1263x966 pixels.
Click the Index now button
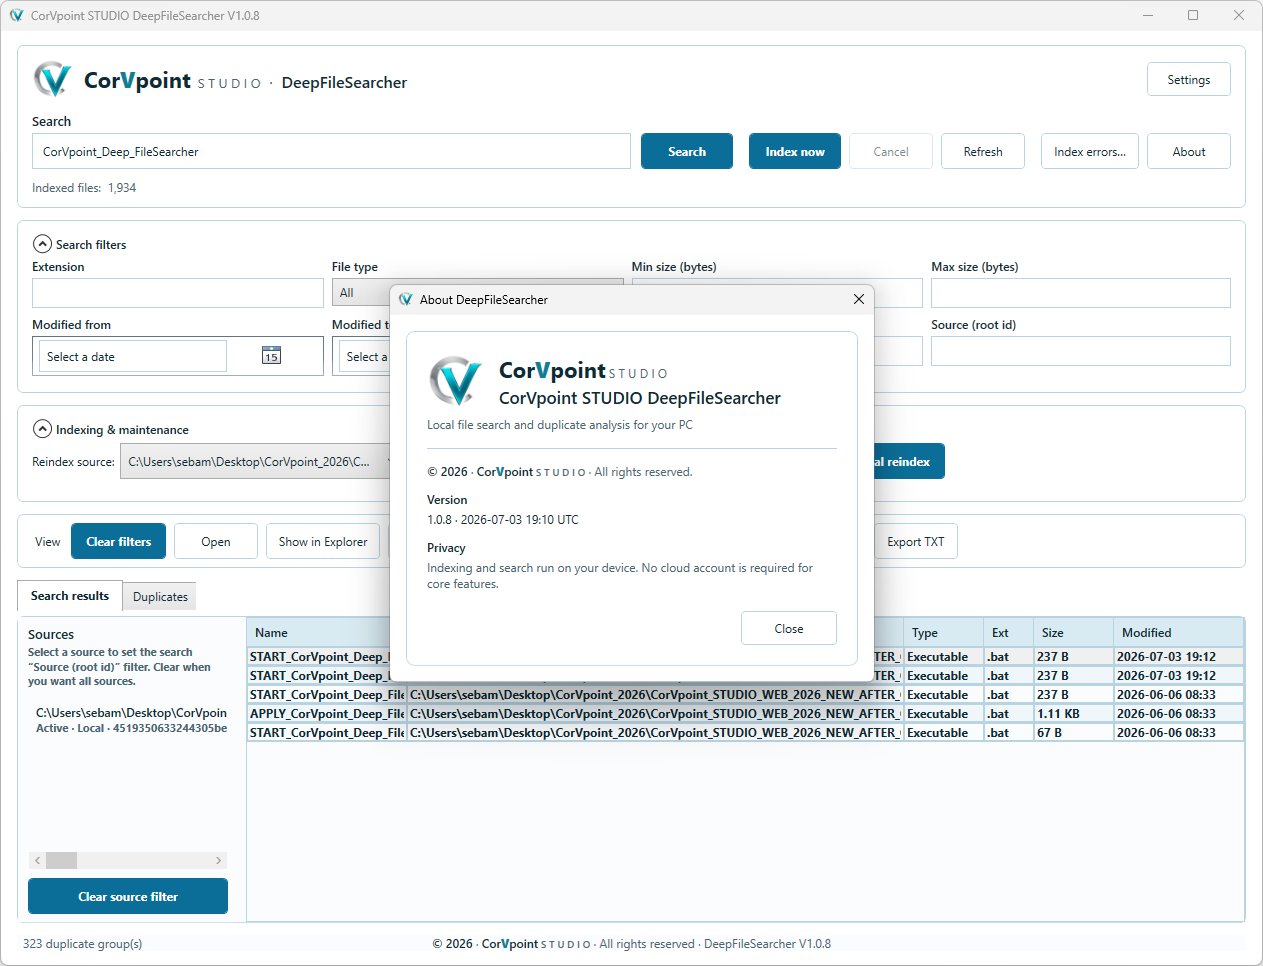tap(795, 151)
